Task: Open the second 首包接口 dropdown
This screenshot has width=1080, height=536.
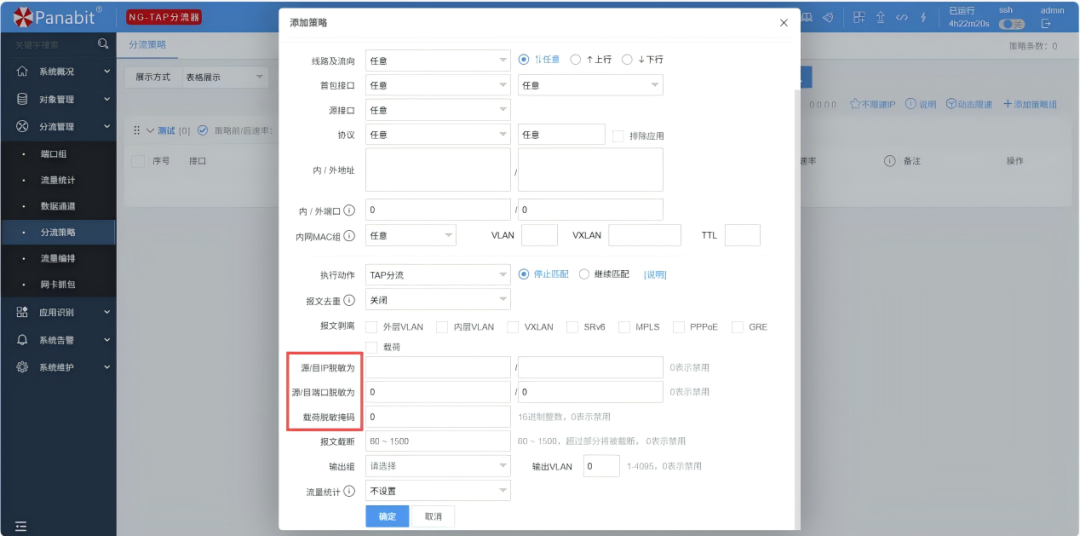Action: 591,85
